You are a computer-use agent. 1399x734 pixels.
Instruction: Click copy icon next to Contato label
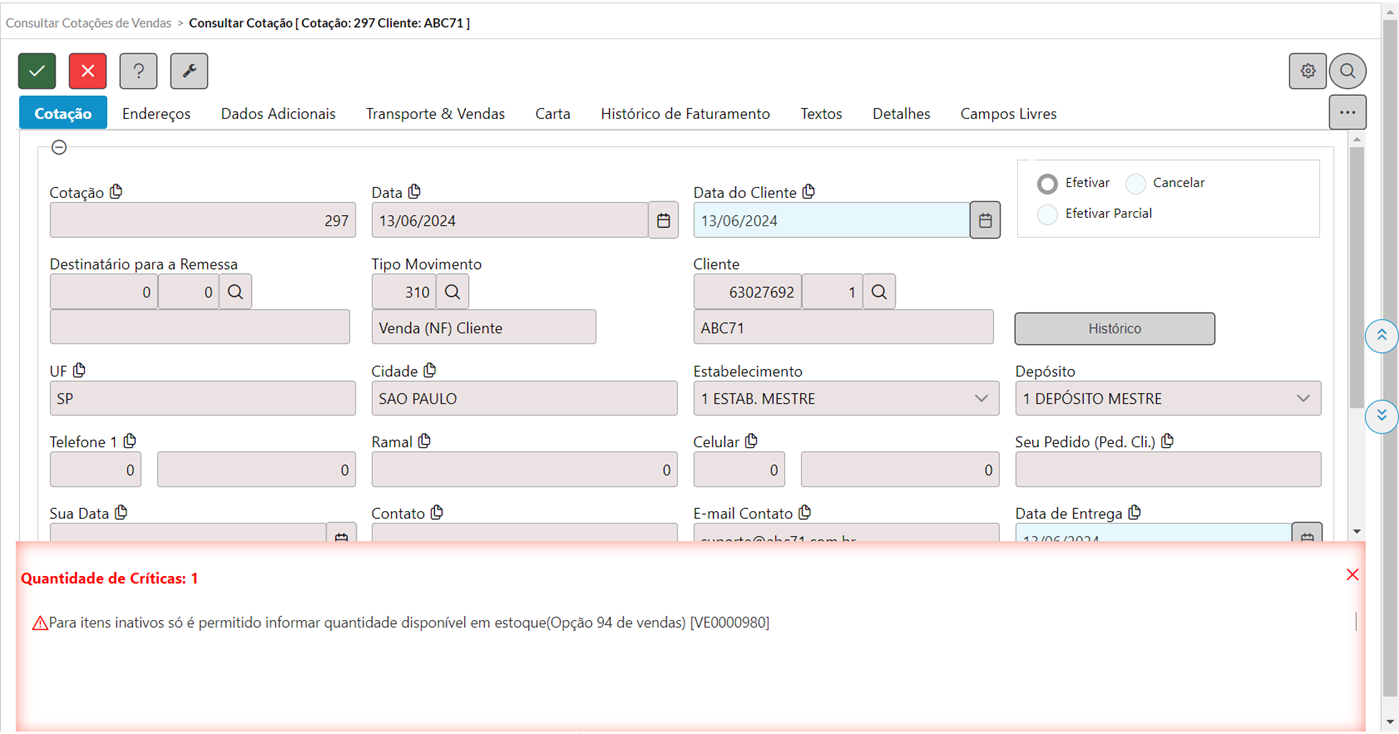437,512
